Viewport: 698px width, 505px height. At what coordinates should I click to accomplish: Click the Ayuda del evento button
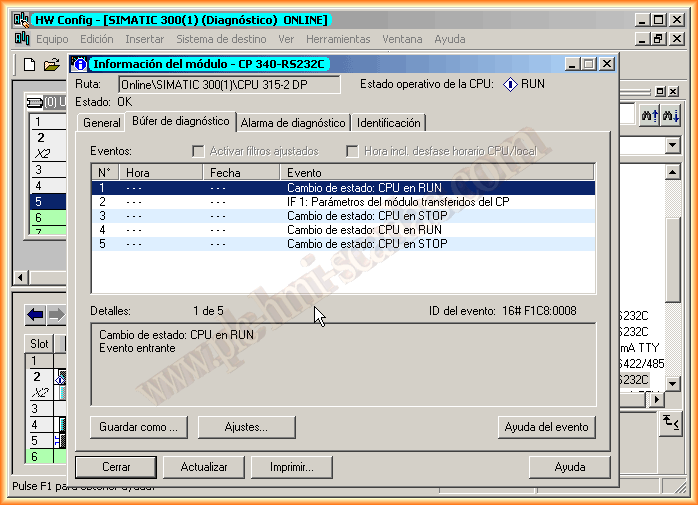pyautogui.click(x=546, y=427)
